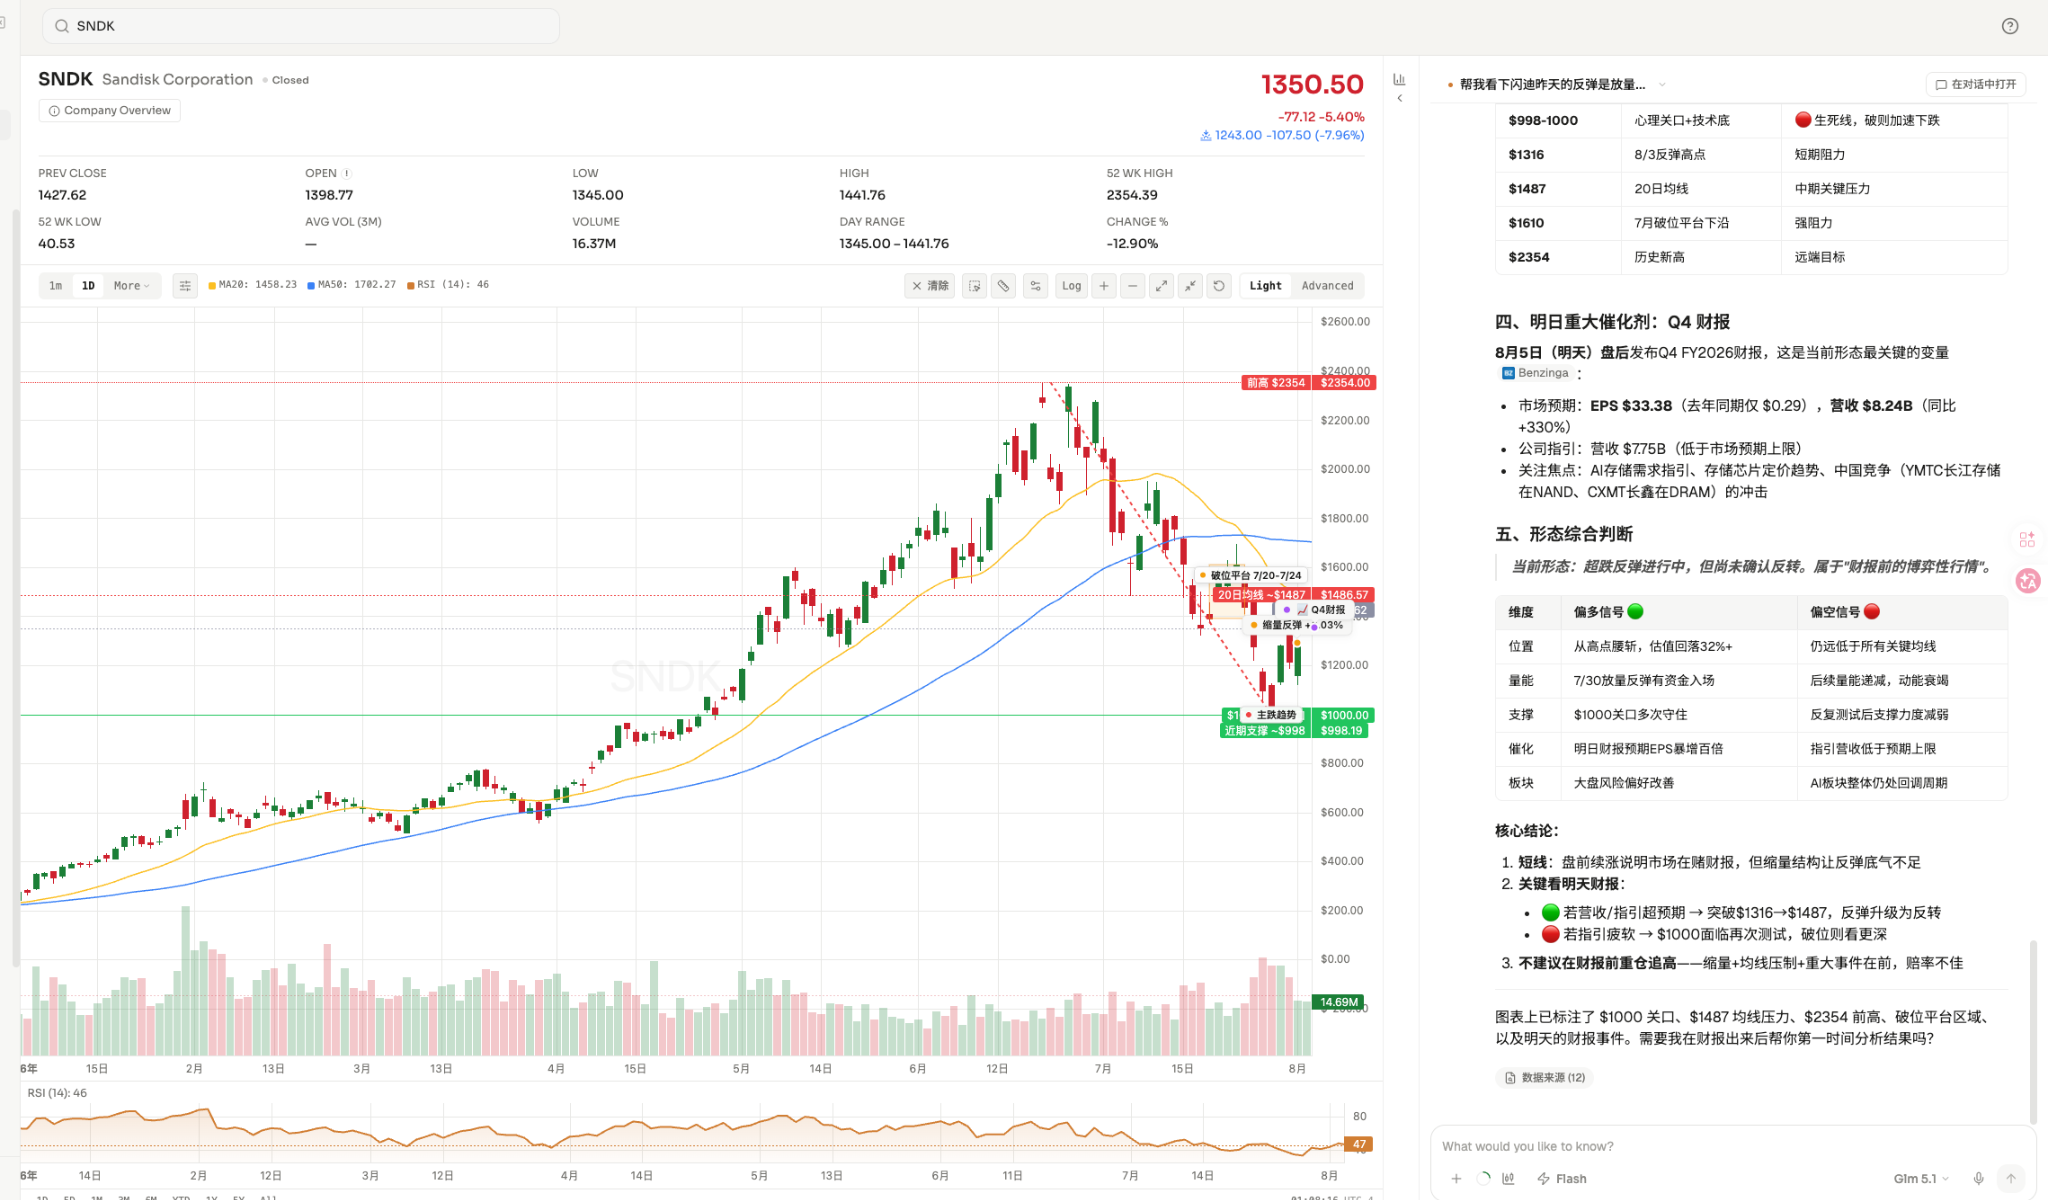Click the Company Overview button

coord(110,110)
